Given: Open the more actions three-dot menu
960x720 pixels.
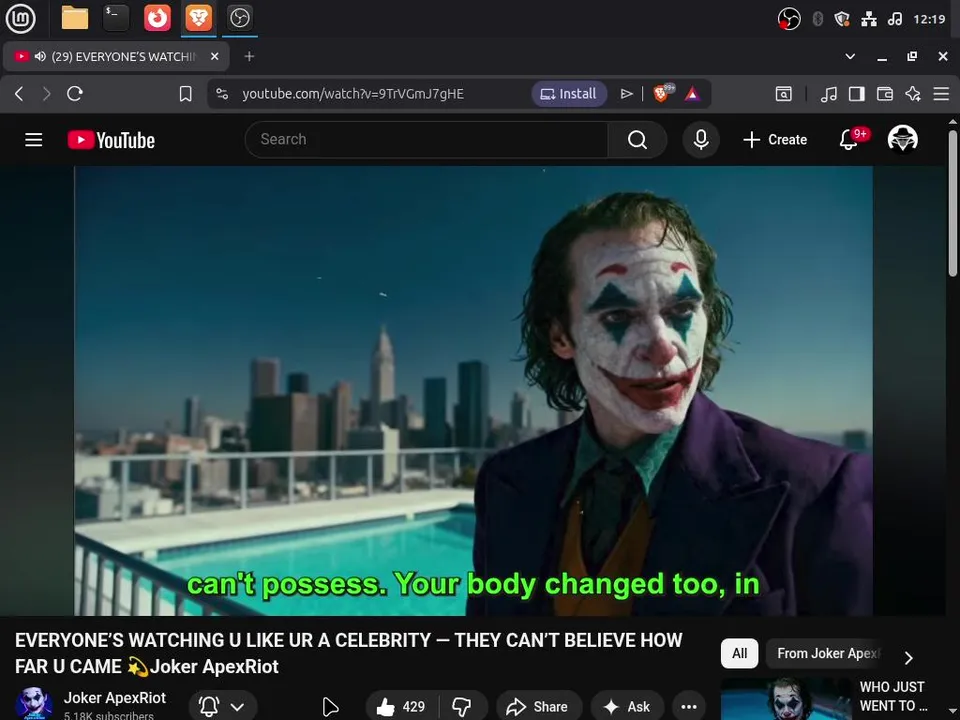Looking at the screenshot, I should [689, 707].
